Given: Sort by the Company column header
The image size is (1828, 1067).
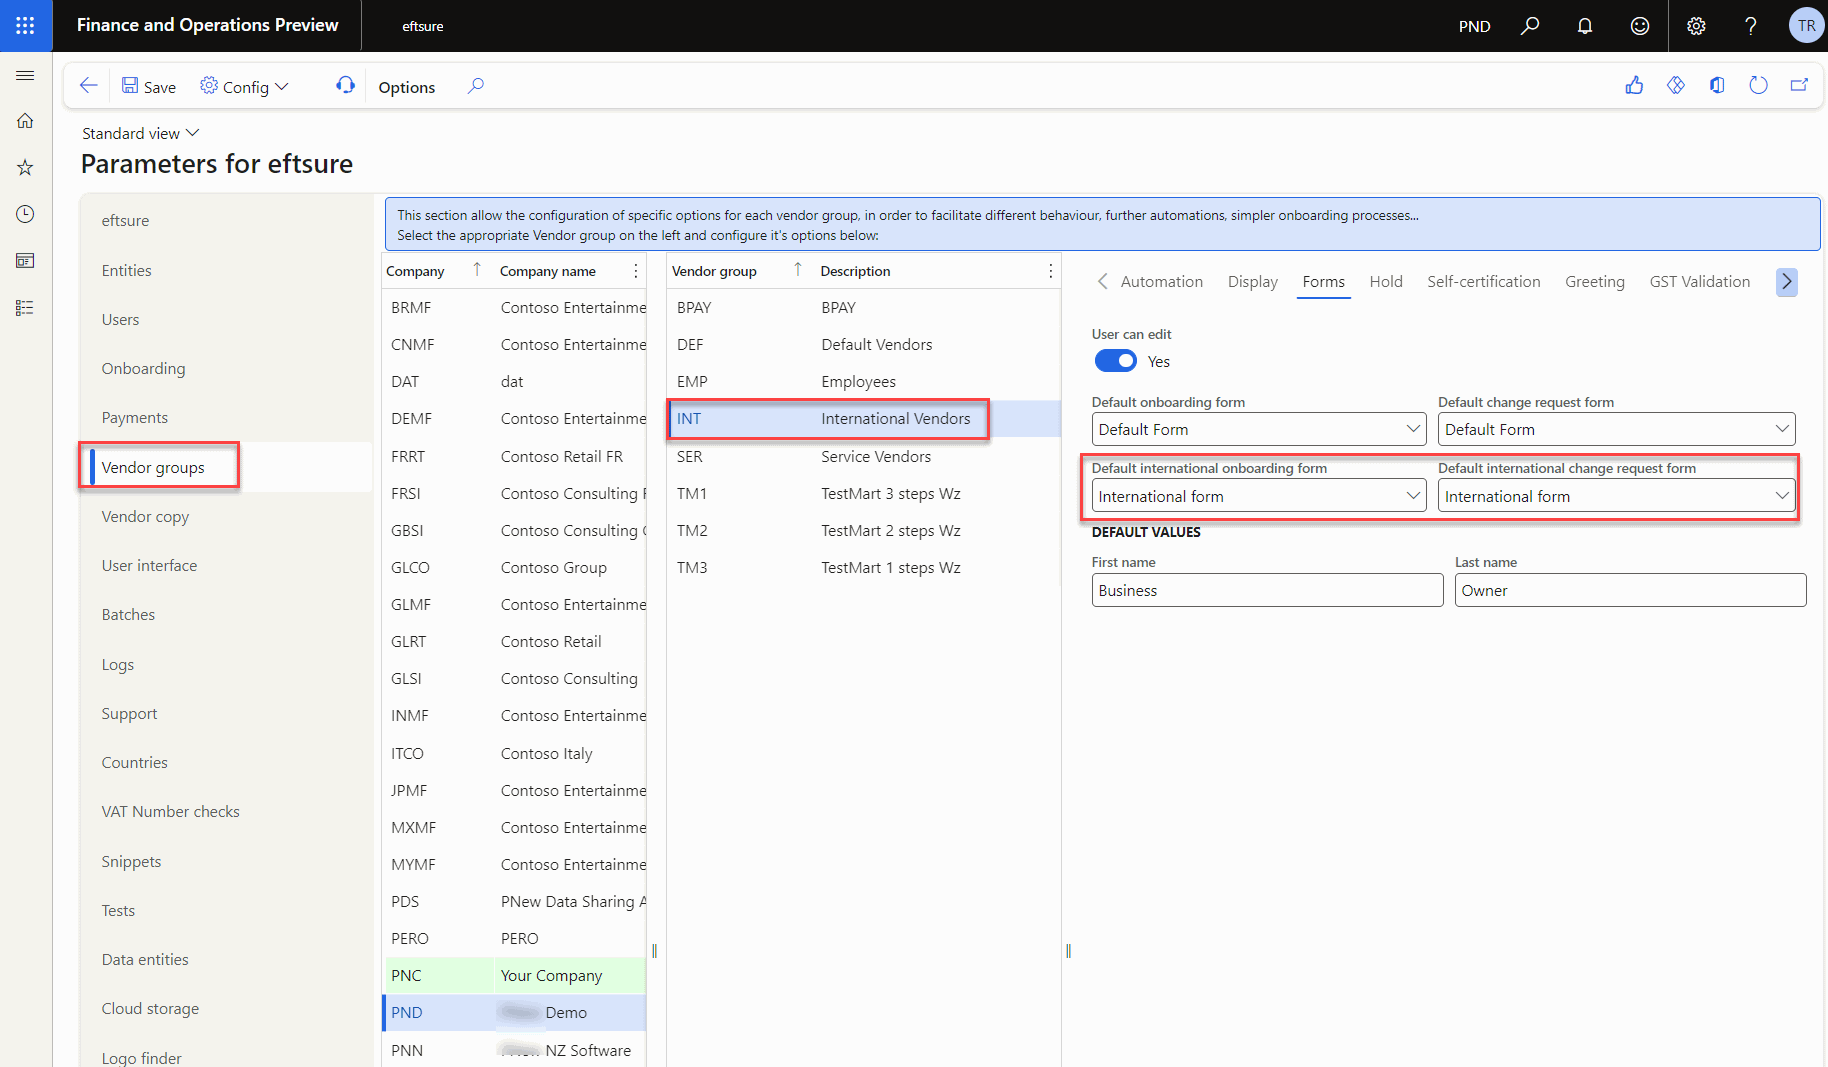Looking at the screenshot, I should click(415, 271).
